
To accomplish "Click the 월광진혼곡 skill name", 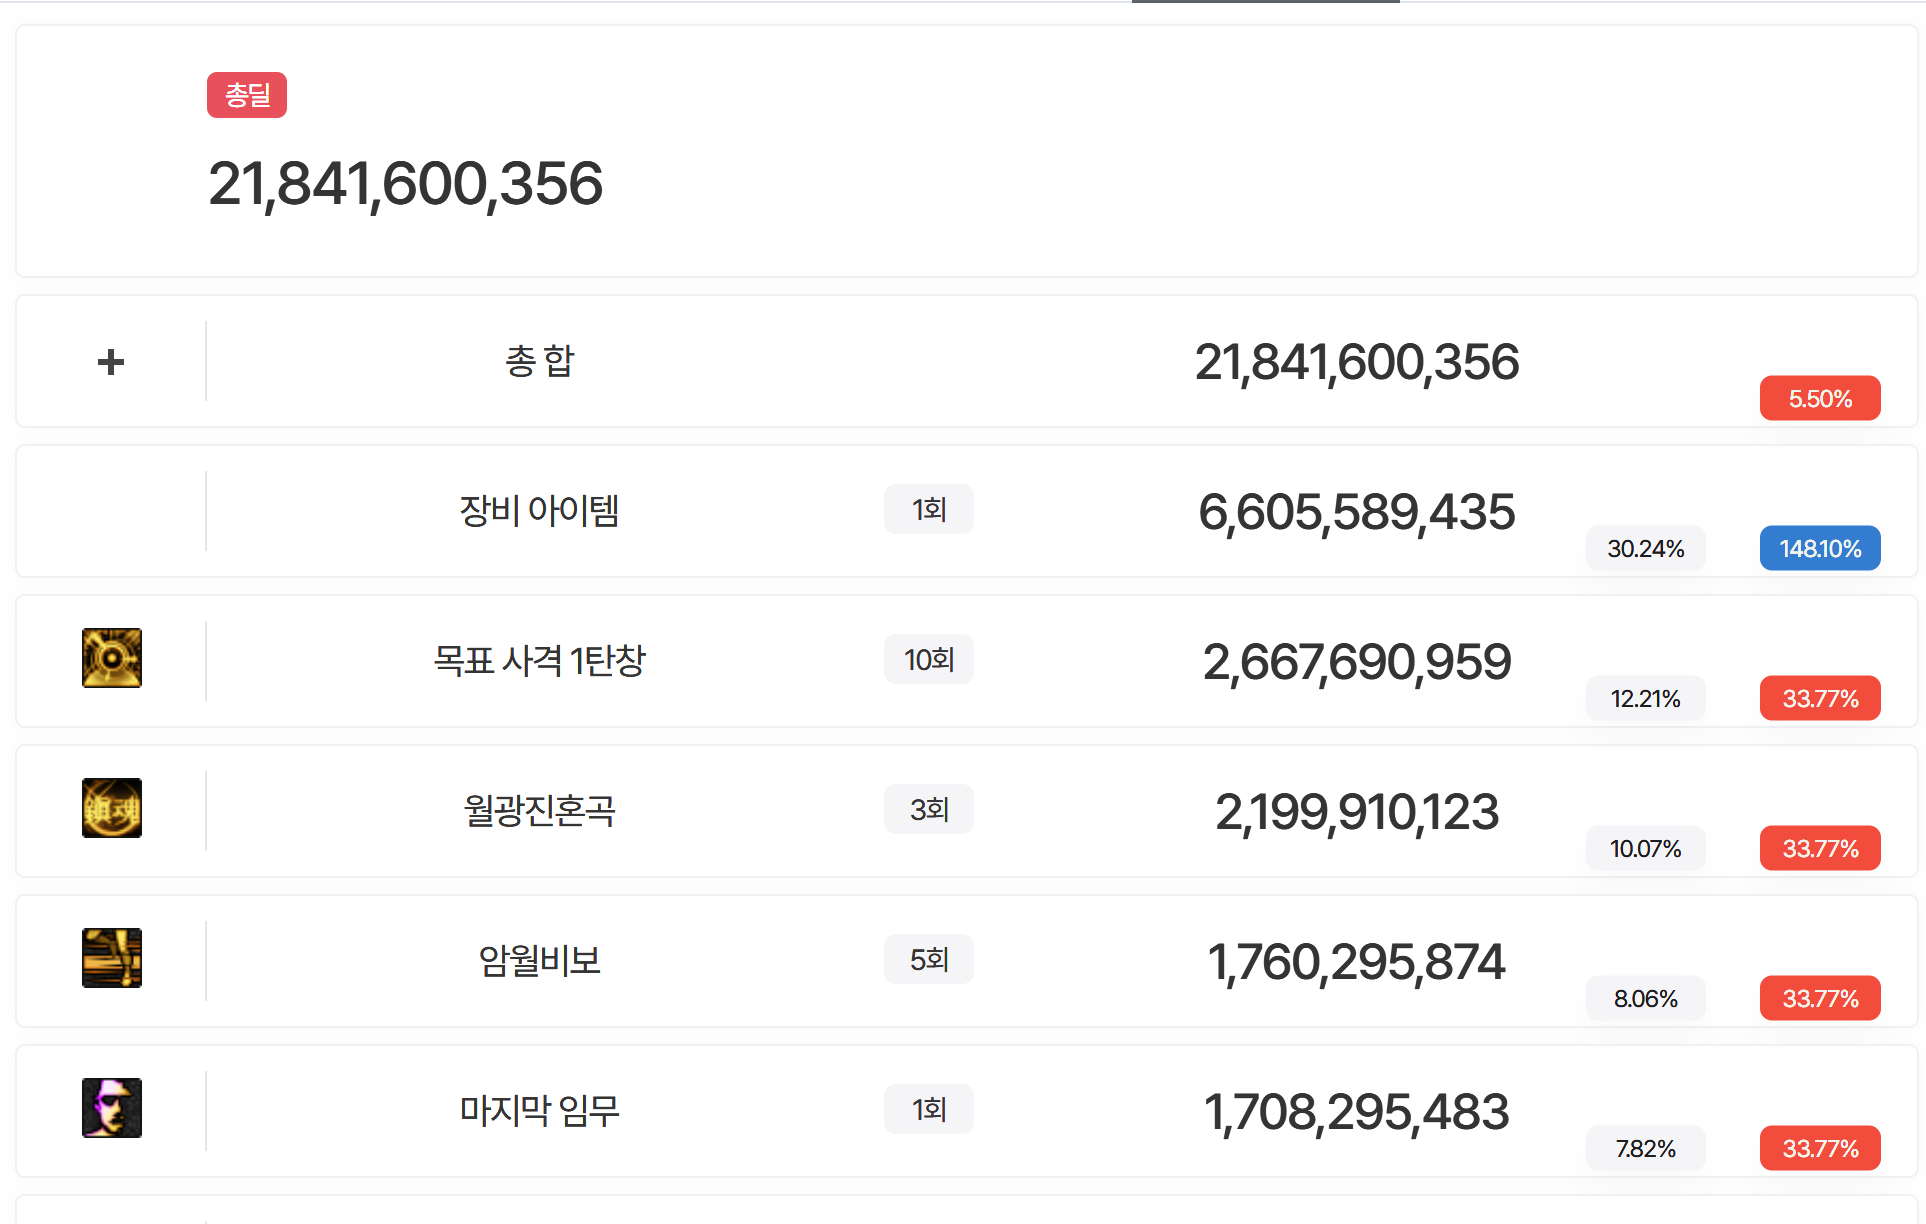I will click(x=539, y=810).
